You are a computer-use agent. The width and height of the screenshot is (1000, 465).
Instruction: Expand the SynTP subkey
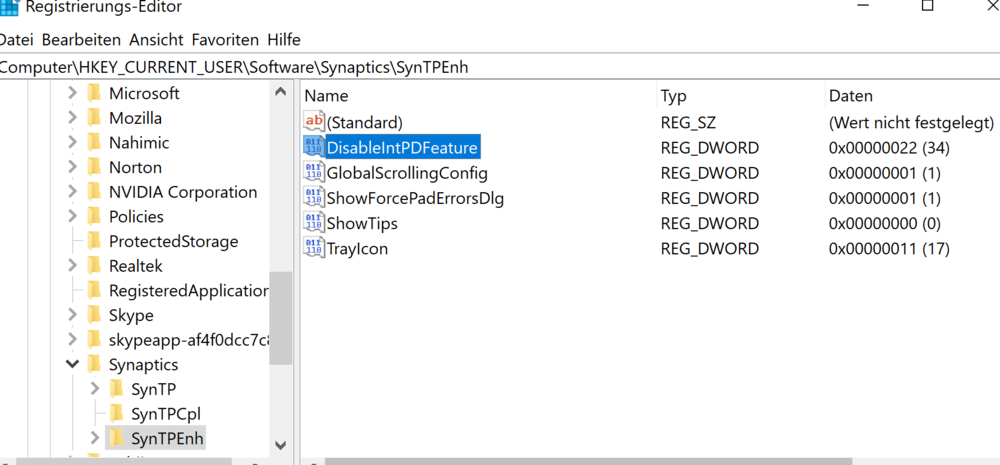(x=95, y=389)
